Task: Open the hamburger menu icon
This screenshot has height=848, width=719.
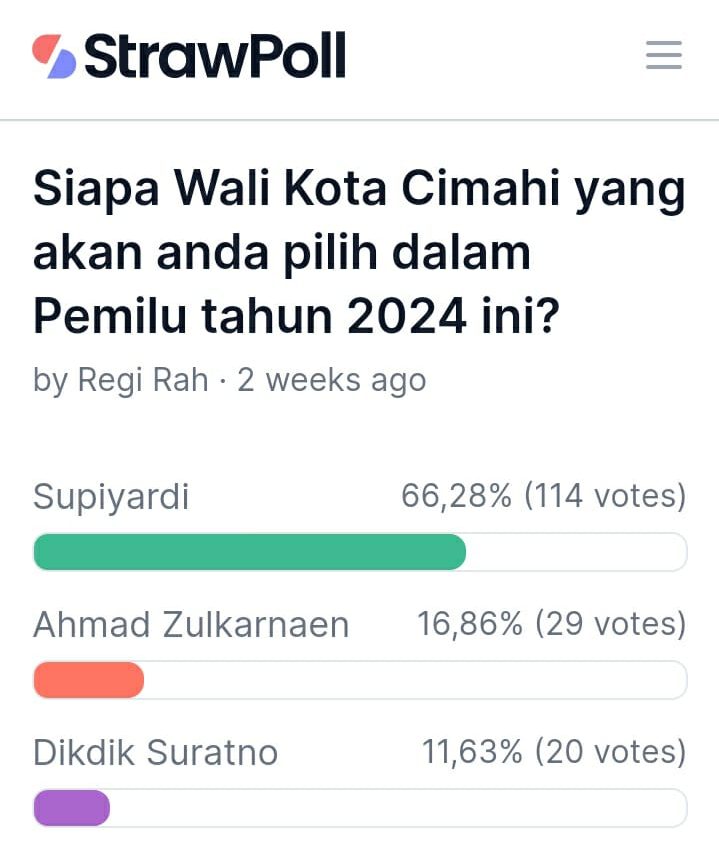Action: point(663,55)
